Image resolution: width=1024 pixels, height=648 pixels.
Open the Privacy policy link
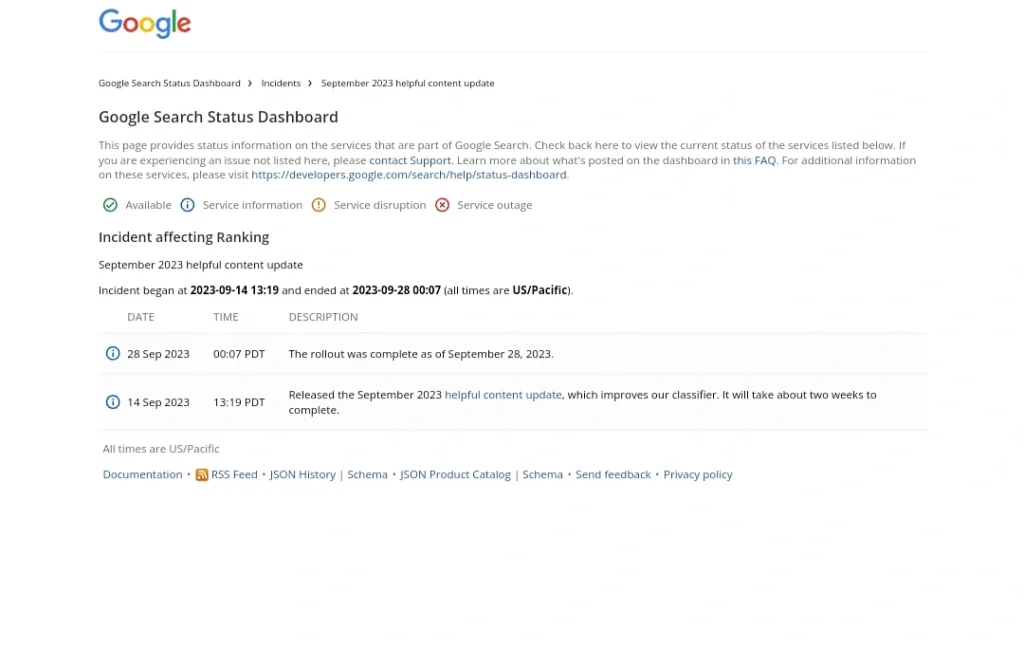click(x=697, y=474)
